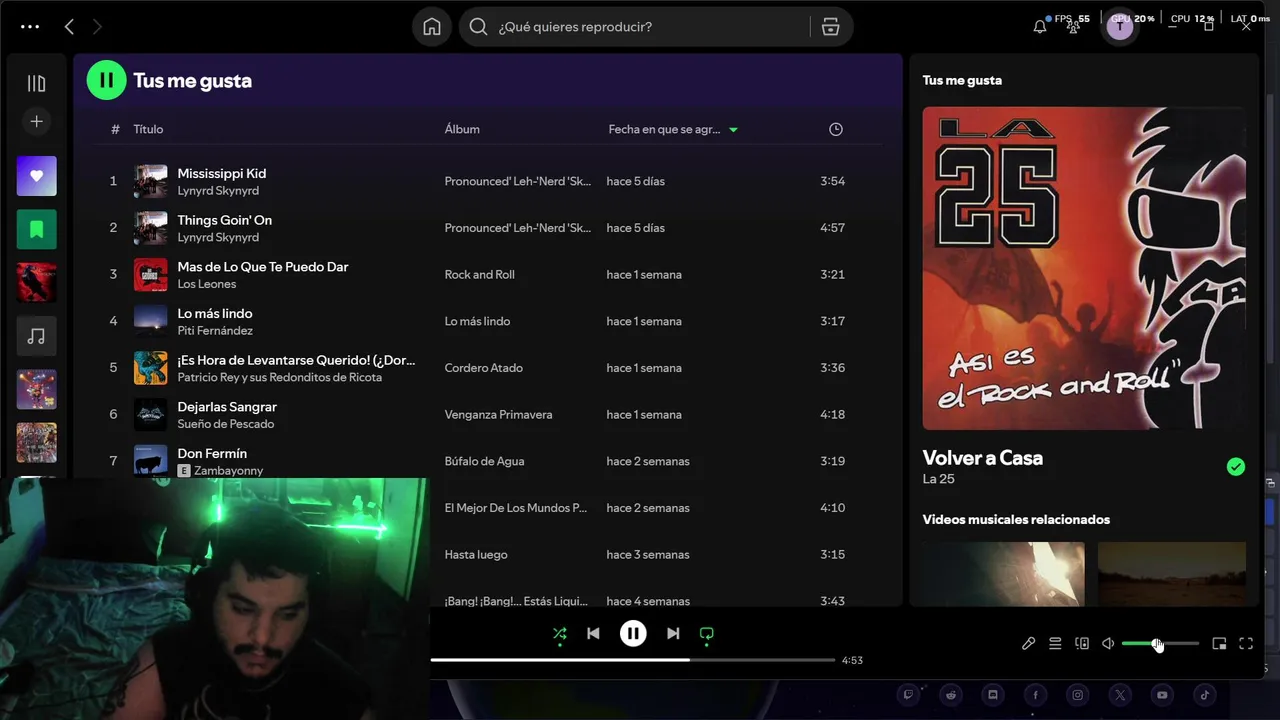Screen dimensions: 1280x720
Task: Open the three-dots app menu
Action: [x=30, y=27]
